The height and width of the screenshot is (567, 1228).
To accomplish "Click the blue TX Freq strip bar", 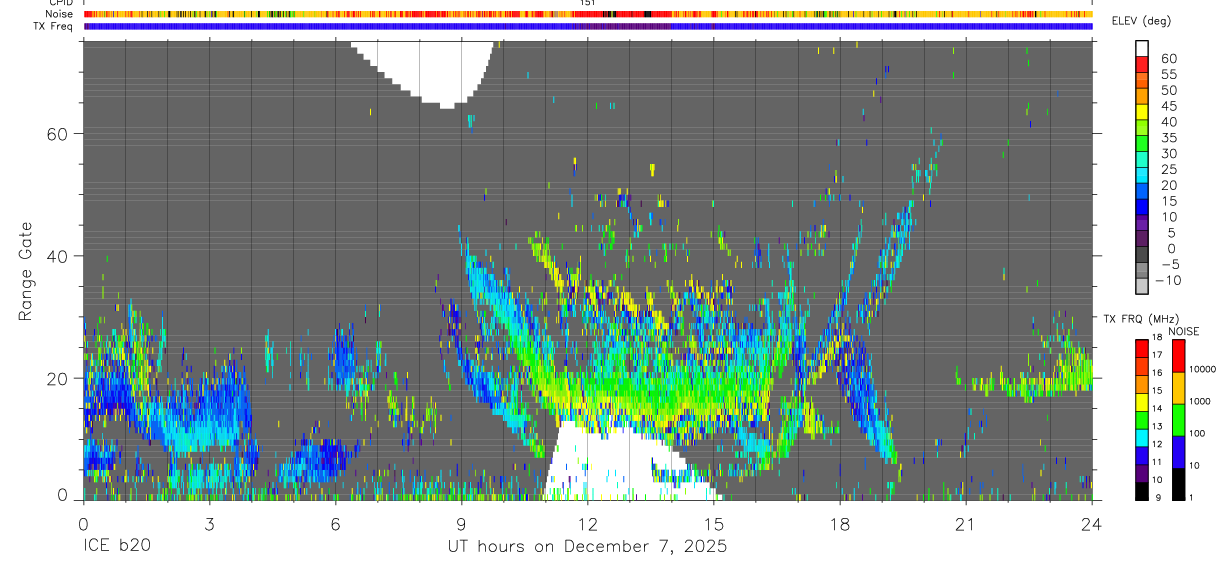I will point(588,26).
